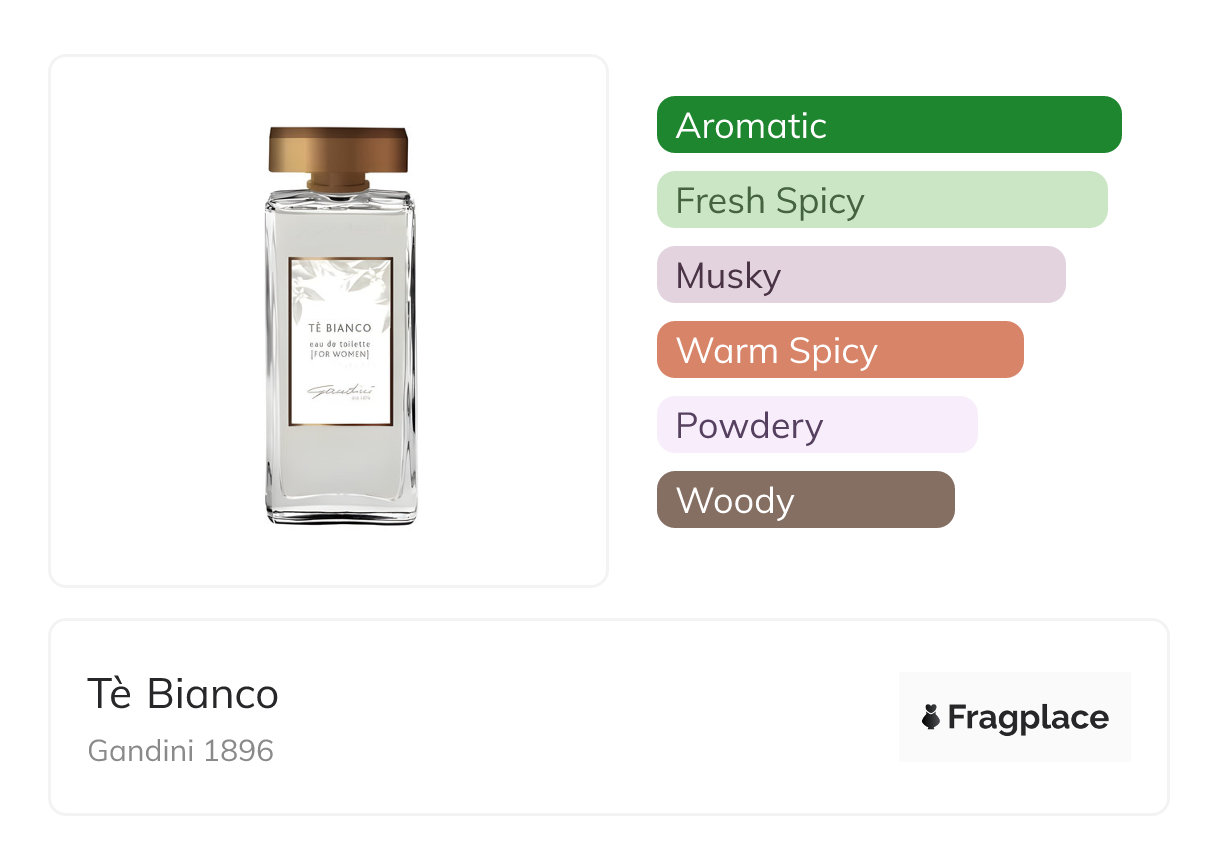Viewport: 1218px width, 864px height.
Task: Click the Fragplace wordmark text
Action: [x=1028, y=718]
